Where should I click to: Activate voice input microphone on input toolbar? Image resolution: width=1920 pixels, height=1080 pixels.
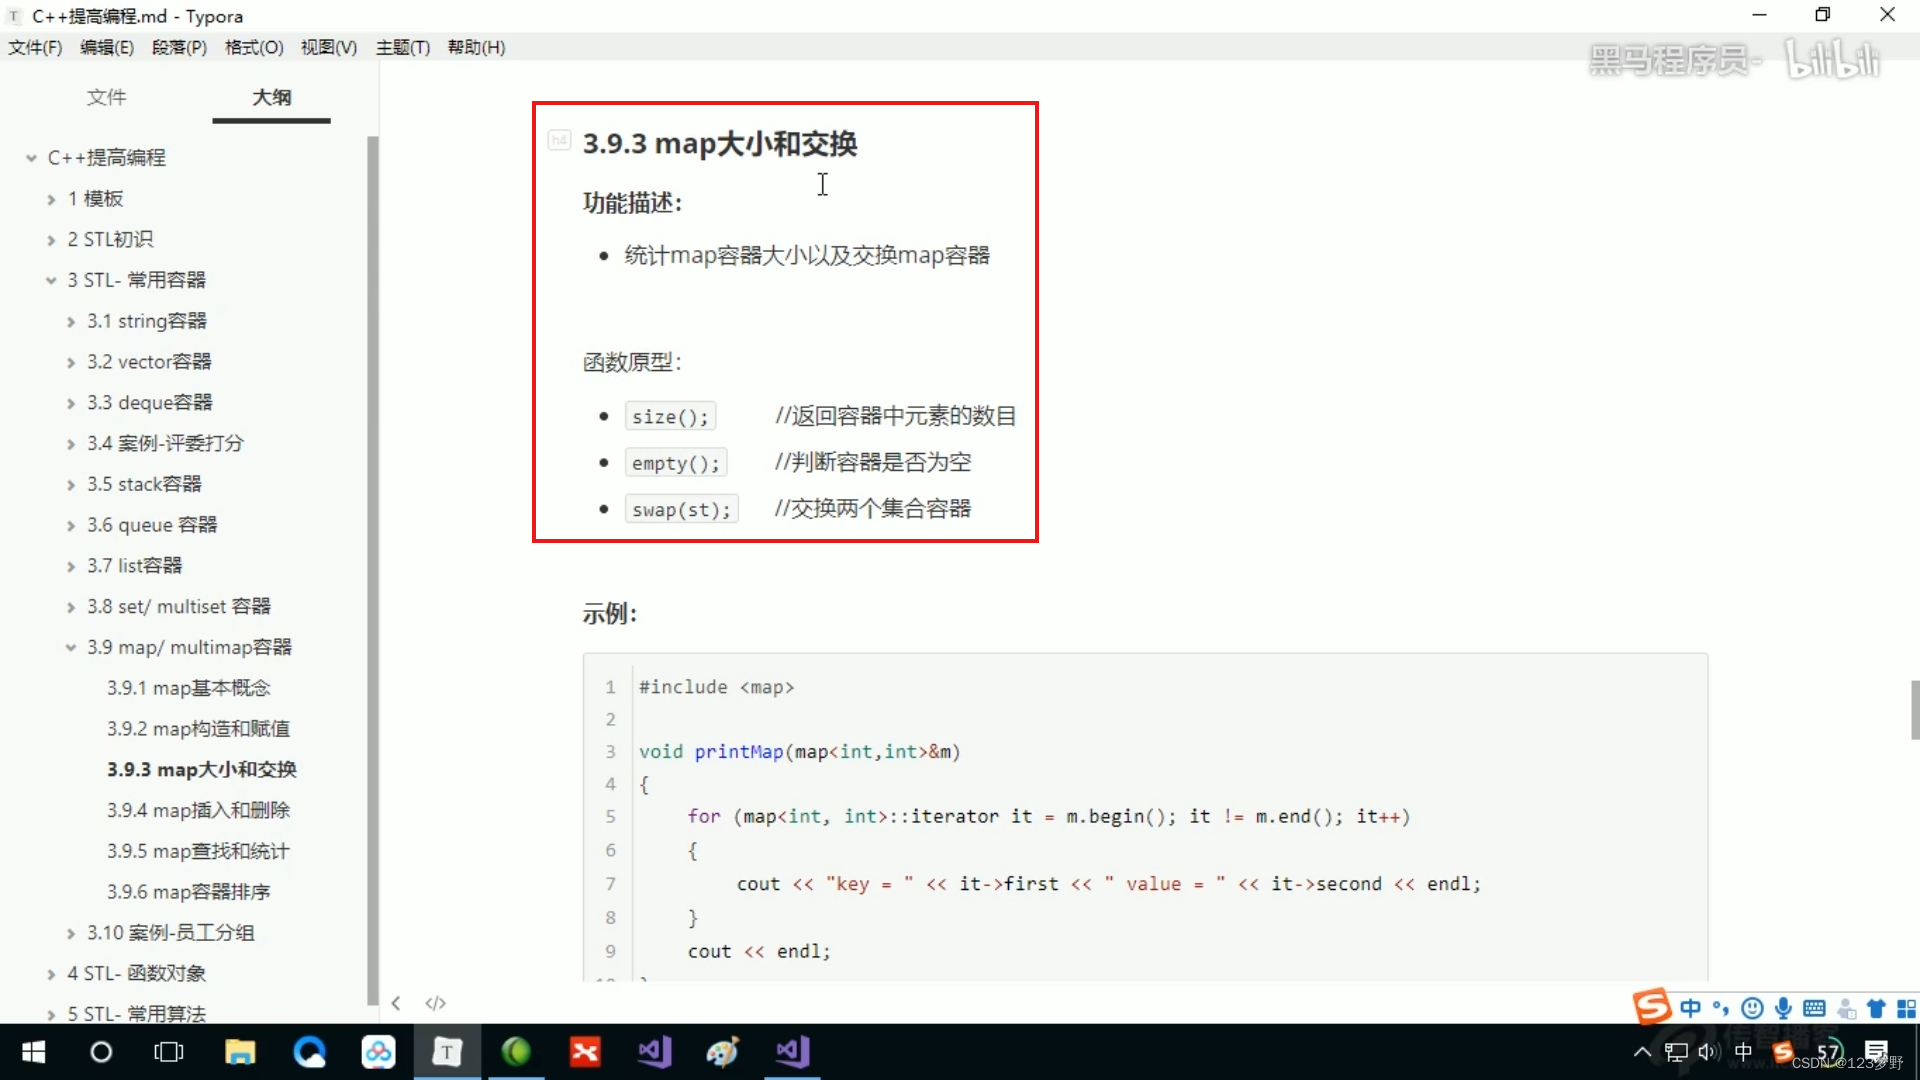1784,1008
